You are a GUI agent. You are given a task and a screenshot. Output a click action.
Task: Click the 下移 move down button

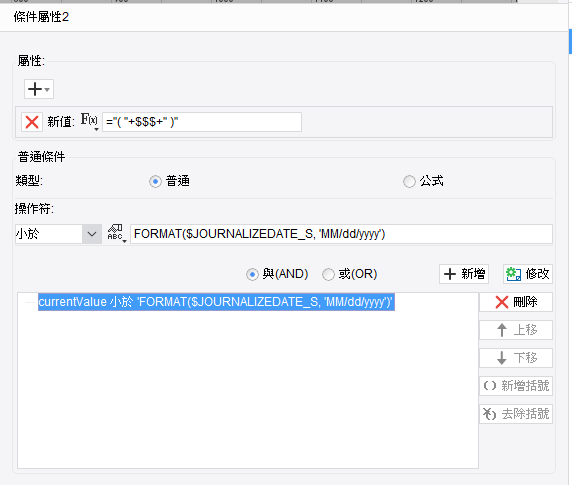516,358
